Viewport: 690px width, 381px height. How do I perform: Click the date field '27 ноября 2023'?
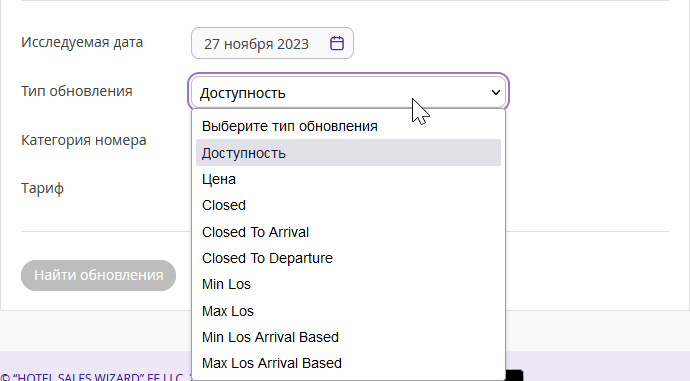272,43
